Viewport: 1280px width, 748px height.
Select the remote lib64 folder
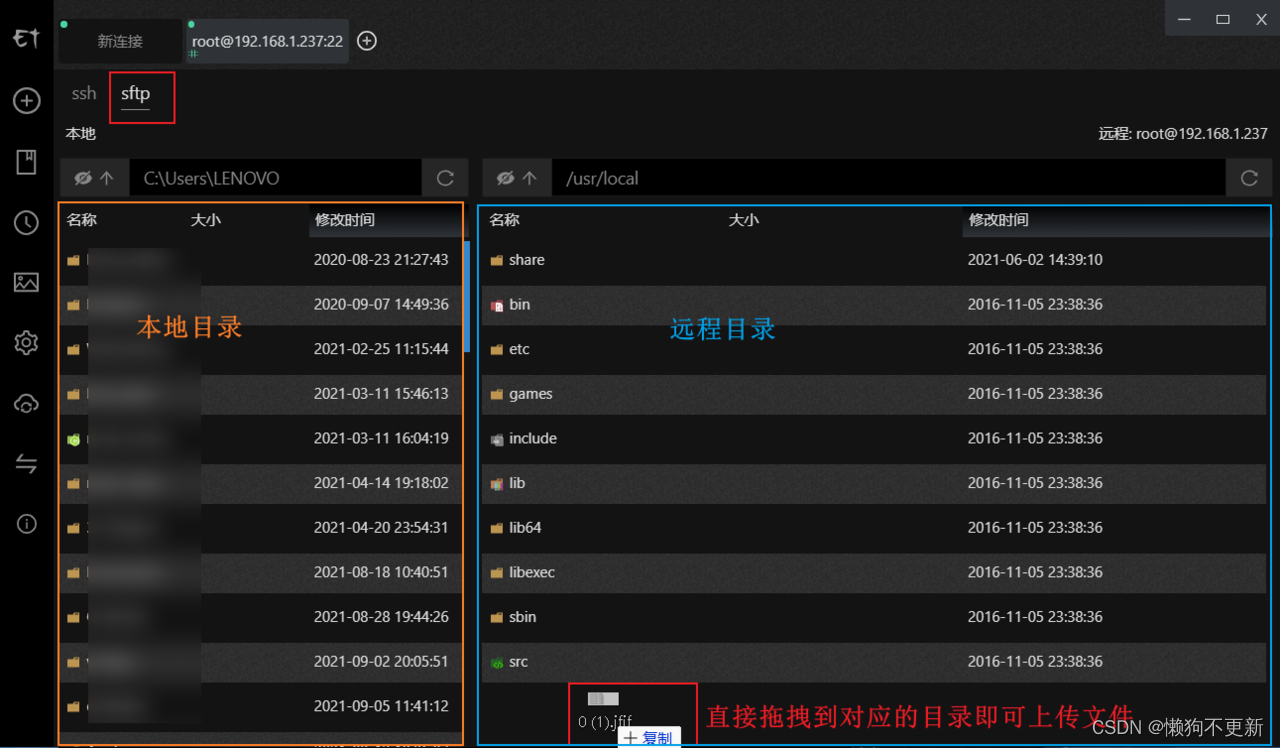point(874,527)
